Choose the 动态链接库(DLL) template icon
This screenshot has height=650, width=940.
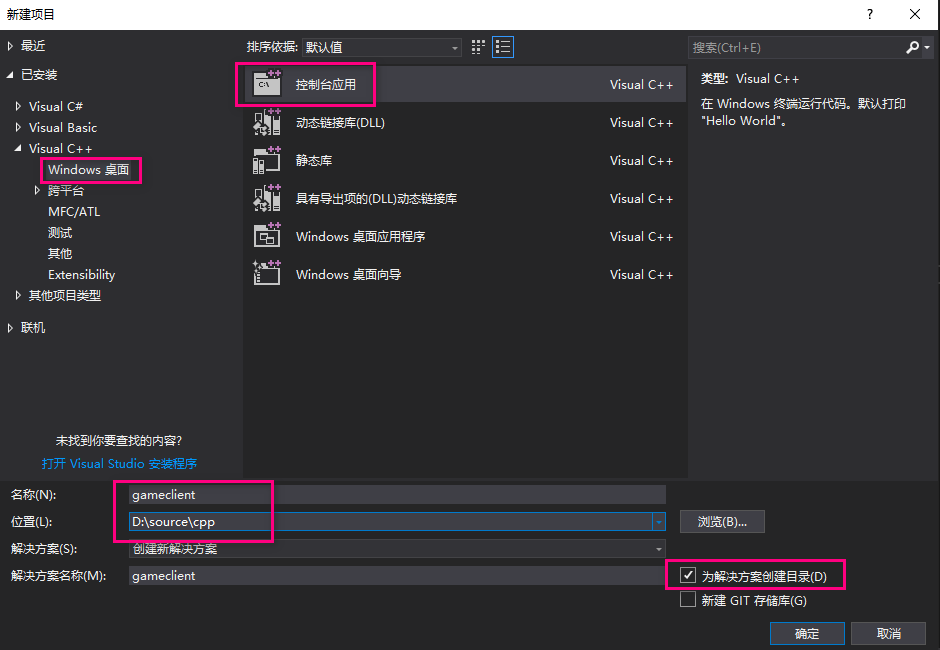(x=267, y=122)
